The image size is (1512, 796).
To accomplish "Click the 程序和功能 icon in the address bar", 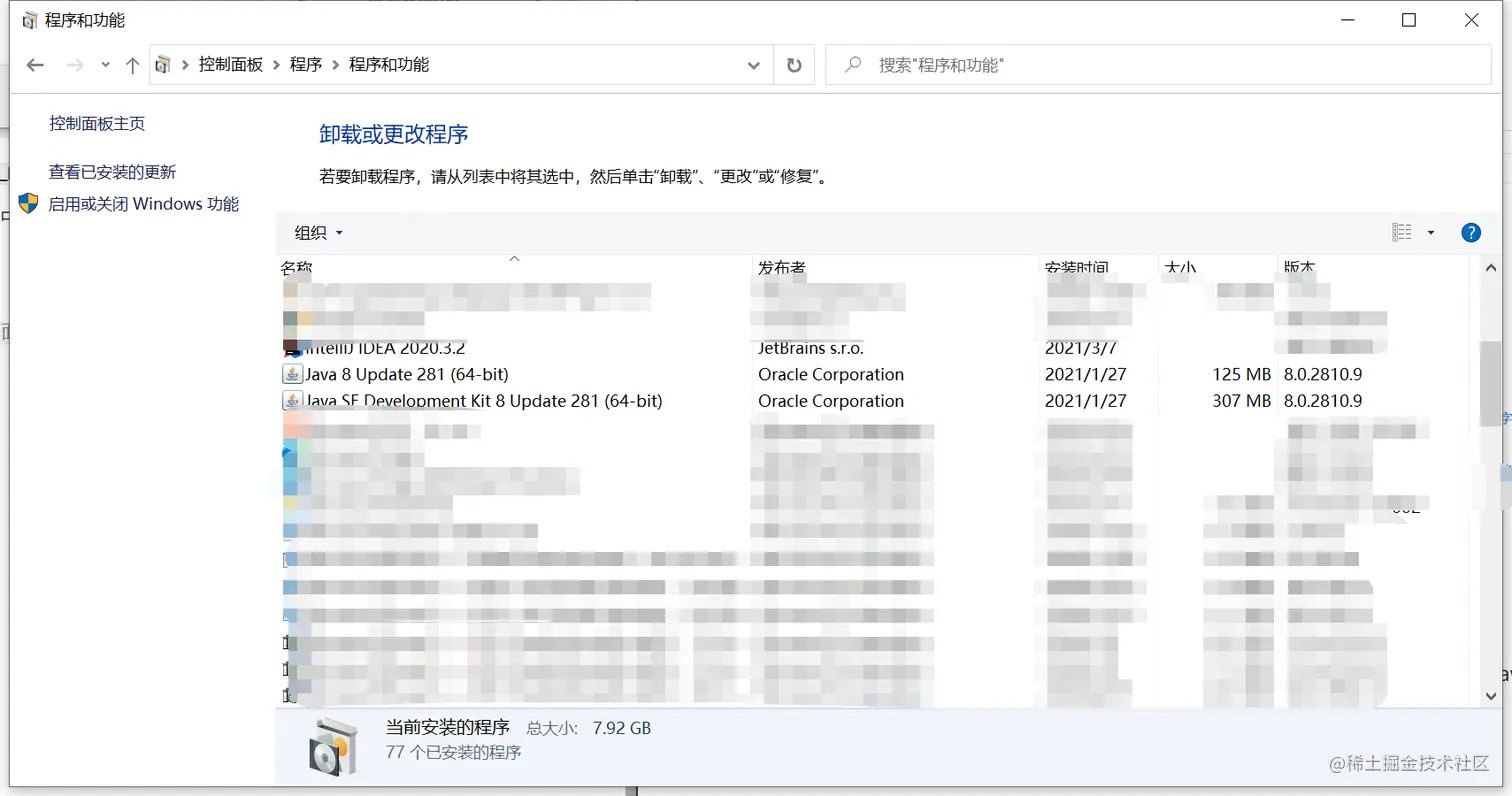I will (162, 64).
